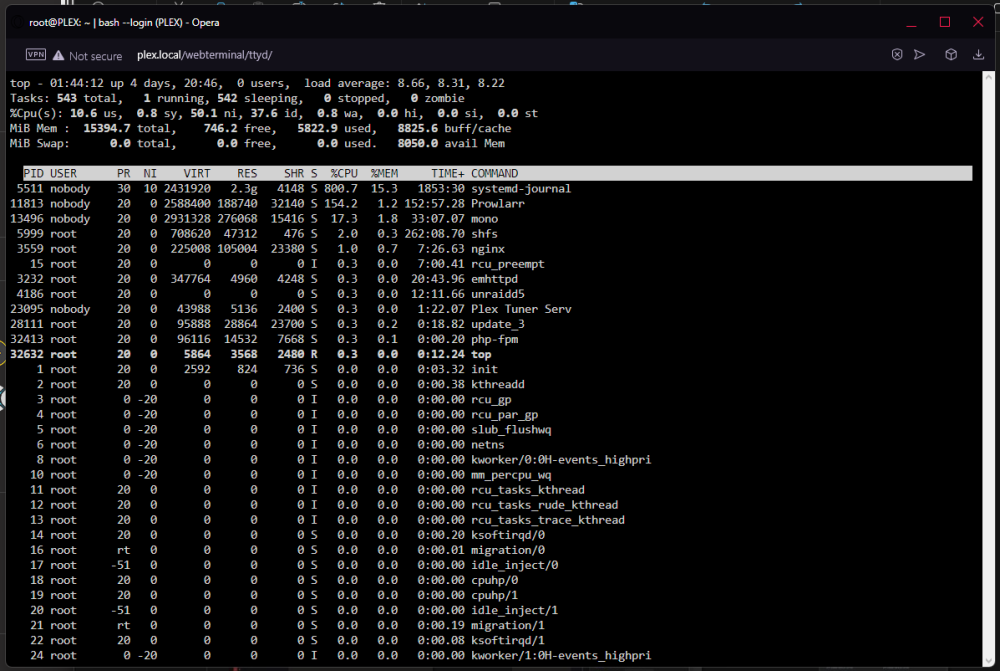Select the update_3 process name

coord(497,324)
